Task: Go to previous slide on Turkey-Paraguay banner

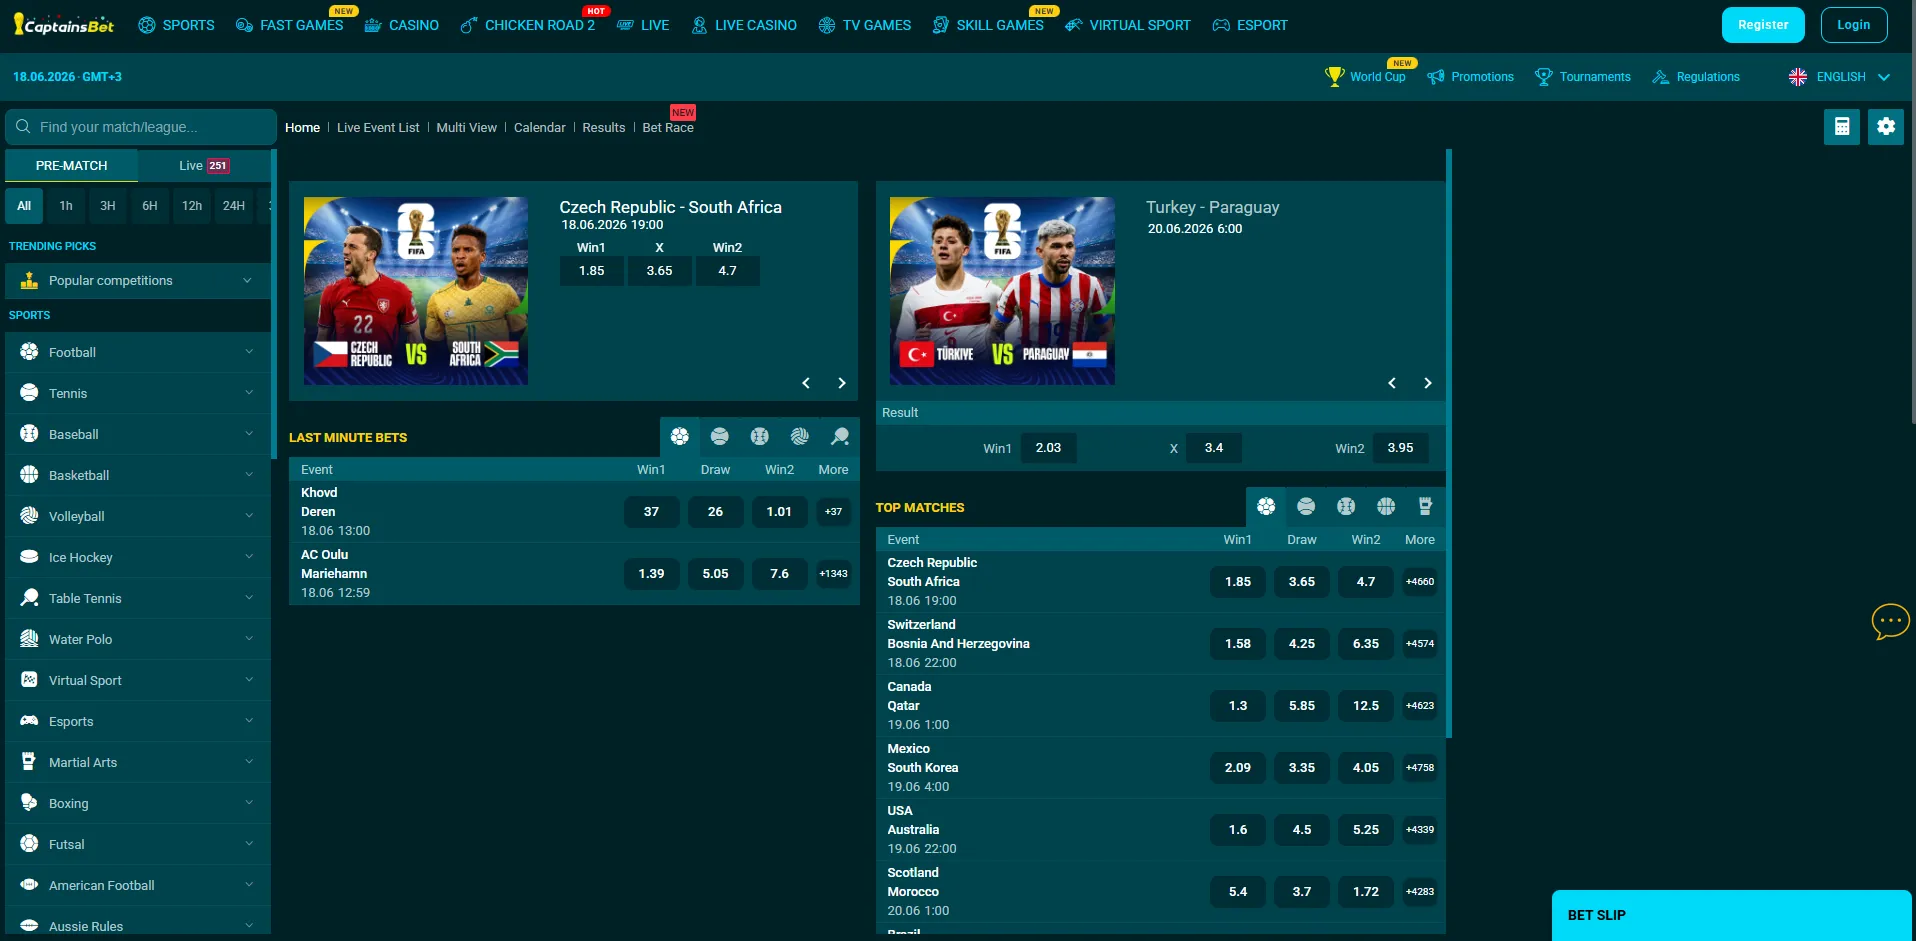Action: pos(1392,383)
